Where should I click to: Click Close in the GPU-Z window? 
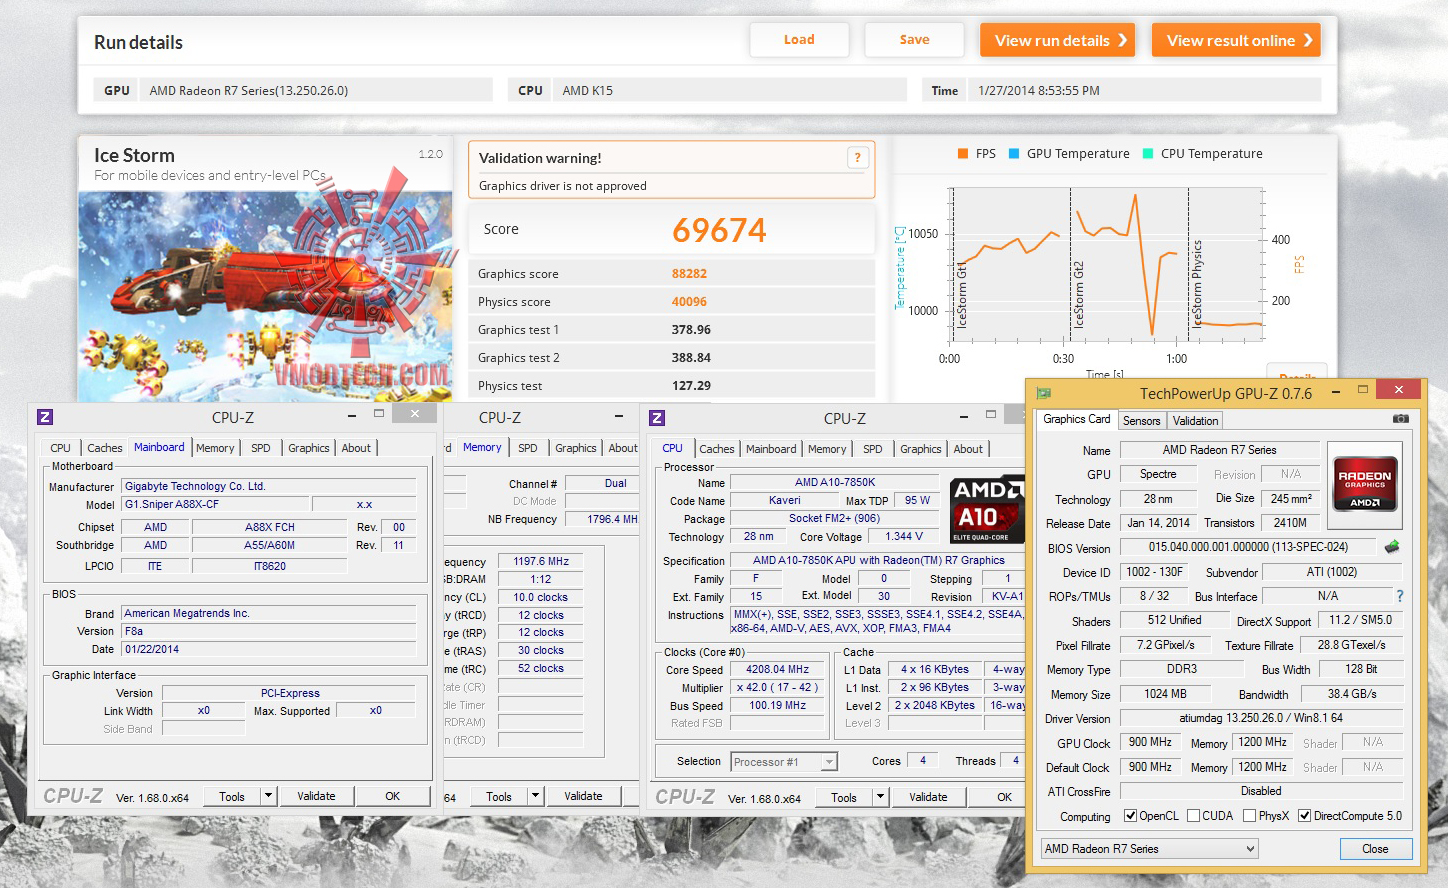tap(1375, 849)
